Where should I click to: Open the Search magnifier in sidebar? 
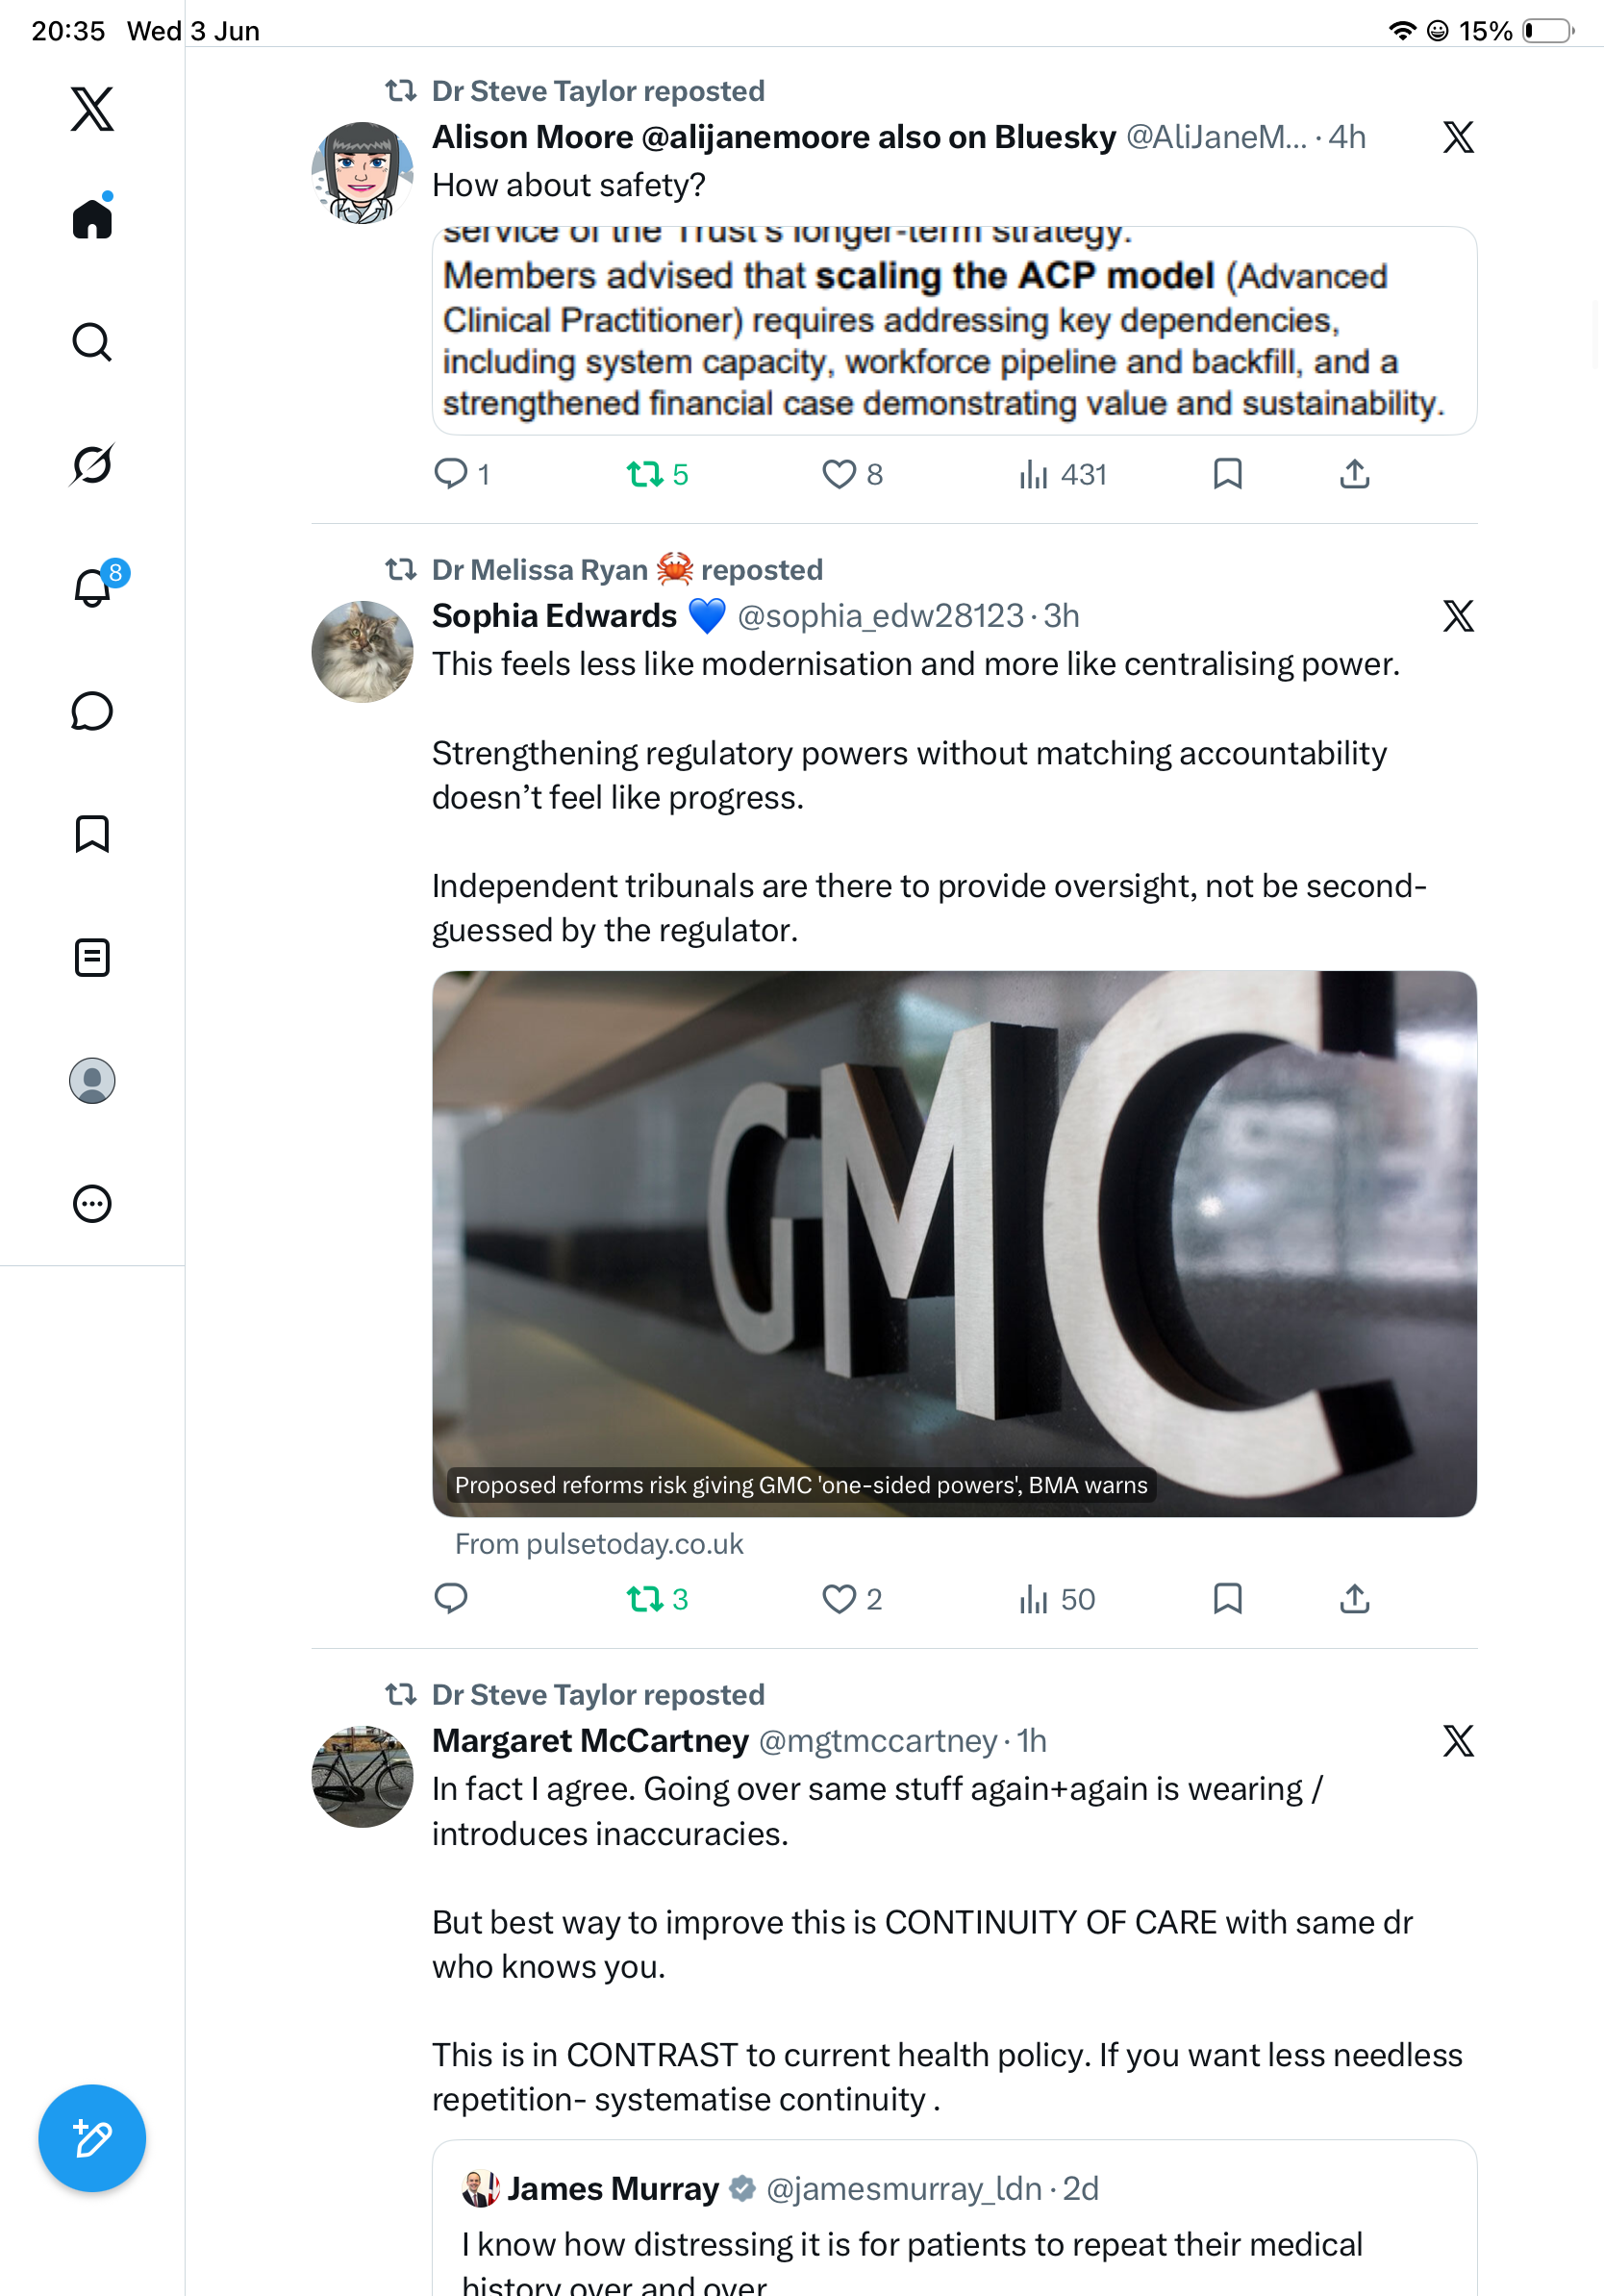[x=92, y=342]
